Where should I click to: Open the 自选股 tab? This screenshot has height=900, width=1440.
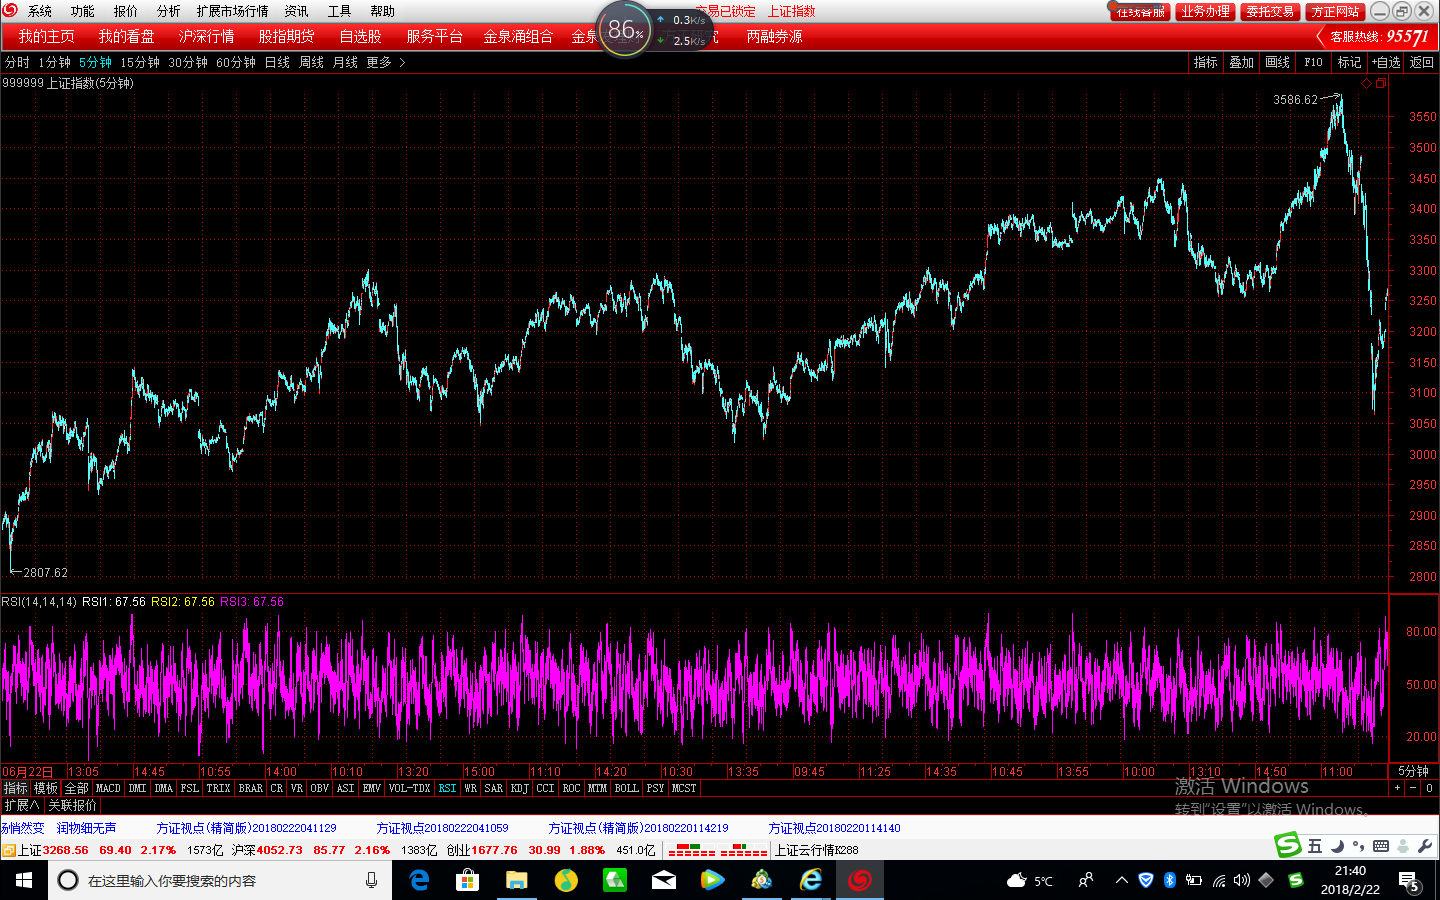click(360, 36)
